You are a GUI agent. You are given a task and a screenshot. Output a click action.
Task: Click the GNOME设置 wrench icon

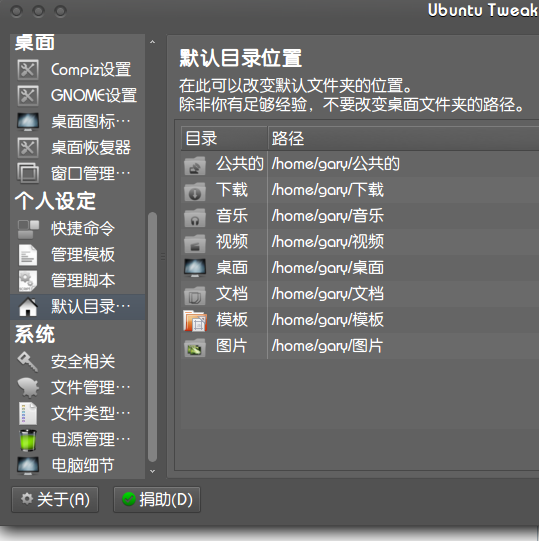pos(28,96)
